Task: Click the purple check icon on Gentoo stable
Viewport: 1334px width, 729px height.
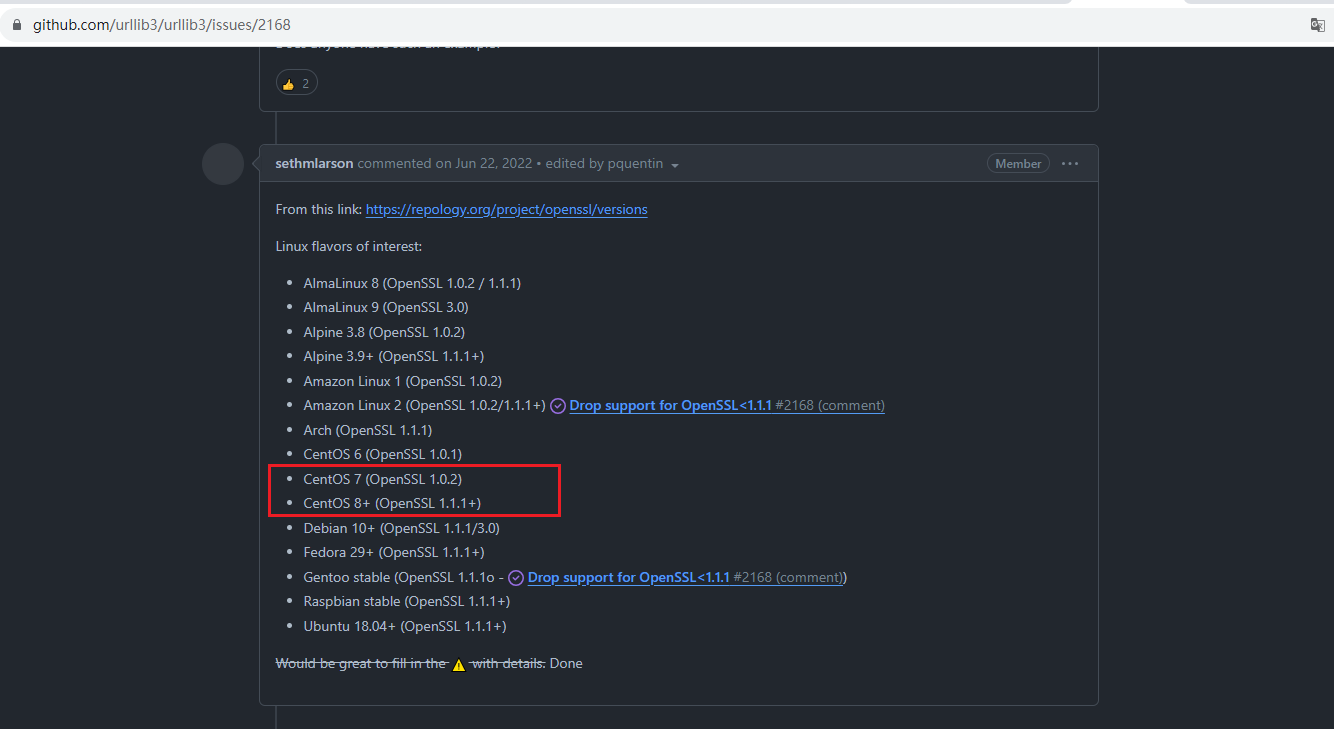Action: 516,578
